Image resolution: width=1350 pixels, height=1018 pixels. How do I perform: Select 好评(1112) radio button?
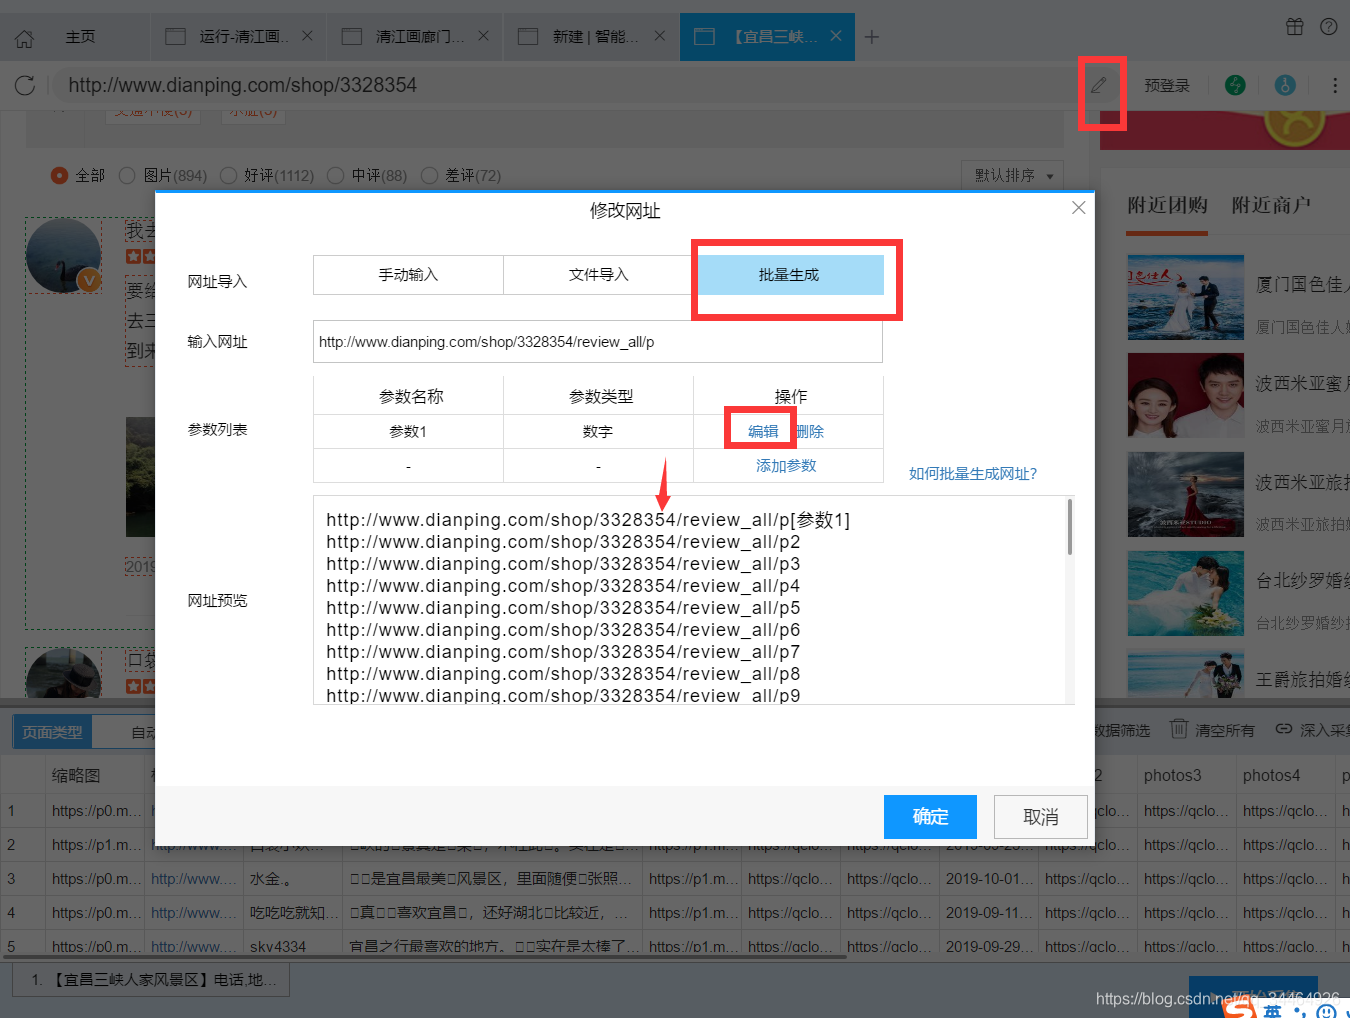coord(228,176)
